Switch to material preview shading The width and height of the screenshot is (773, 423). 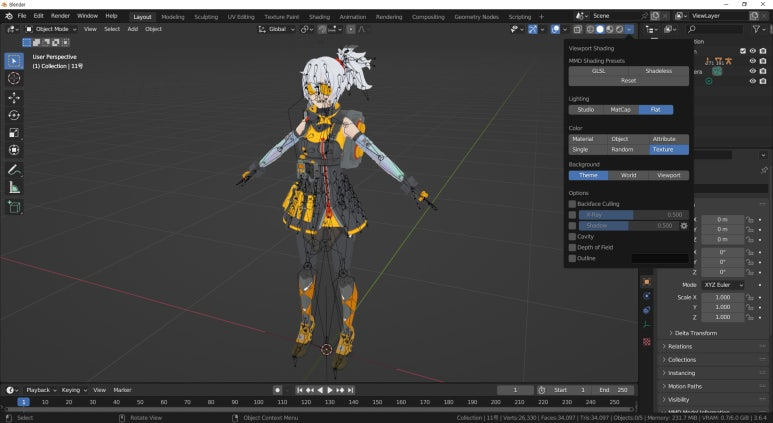(x=610, y=29)
